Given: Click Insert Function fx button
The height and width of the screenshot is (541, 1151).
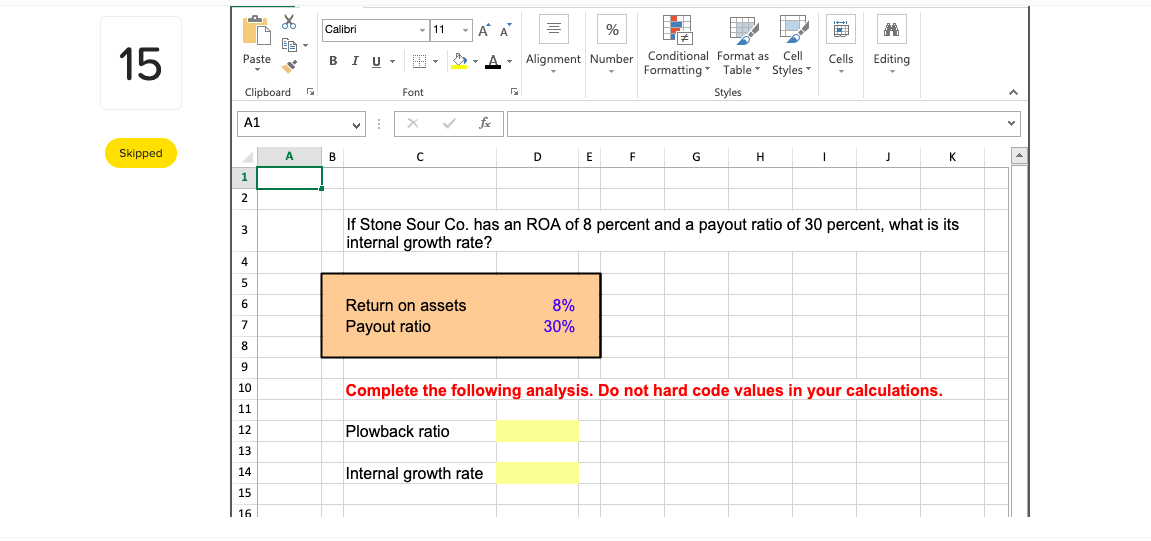Looking at the screenshot, I should coord(485,124).
